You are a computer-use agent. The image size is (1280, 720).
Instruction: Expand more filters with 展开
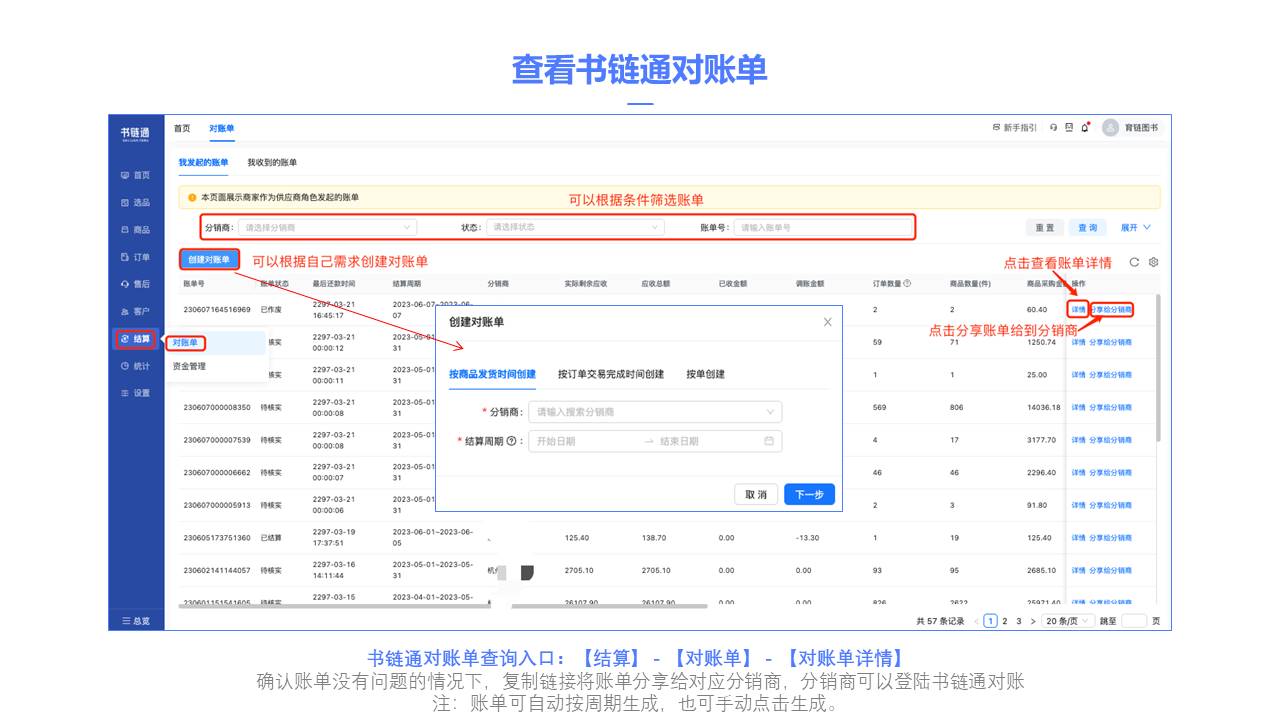(1135, 228)
